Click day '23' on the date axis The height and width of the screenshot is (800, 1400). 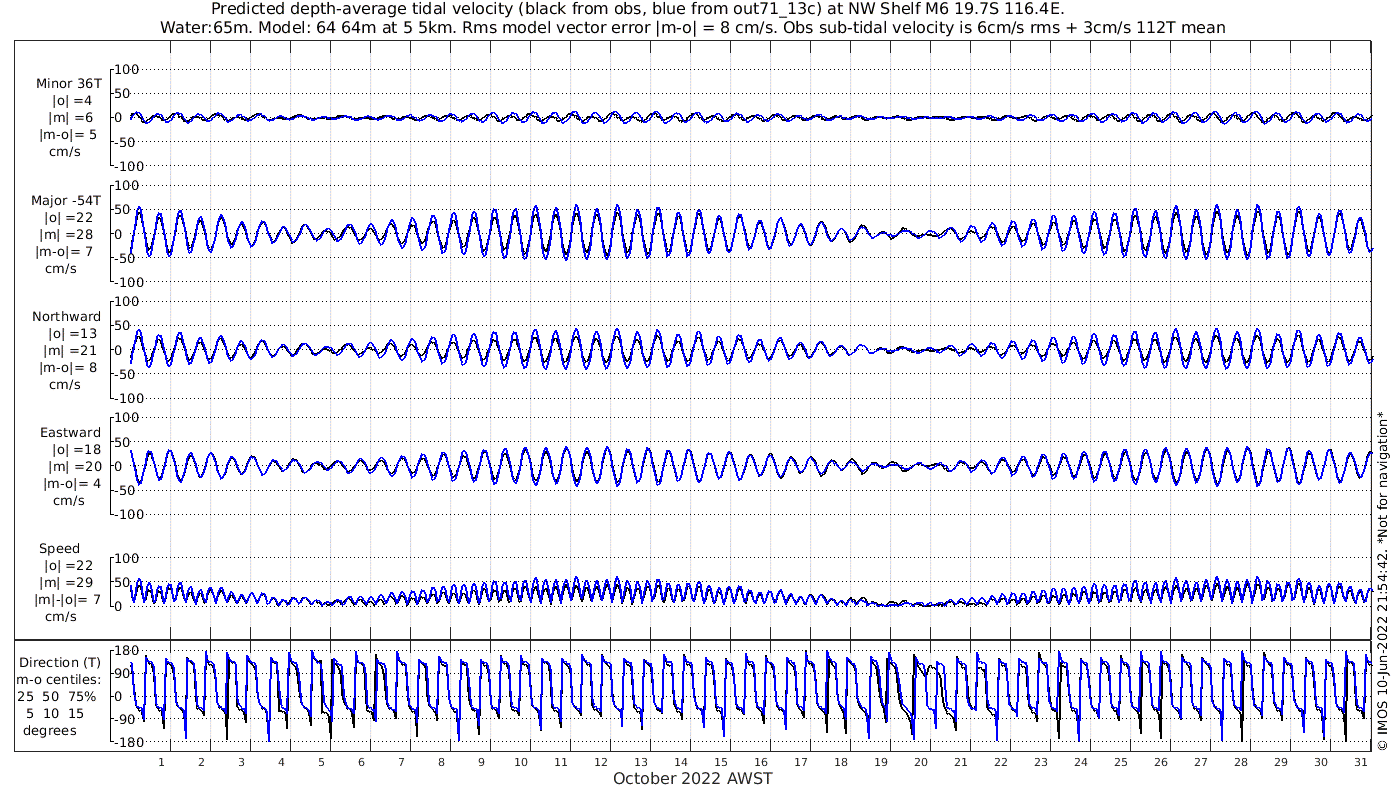tap(1041, 762)
